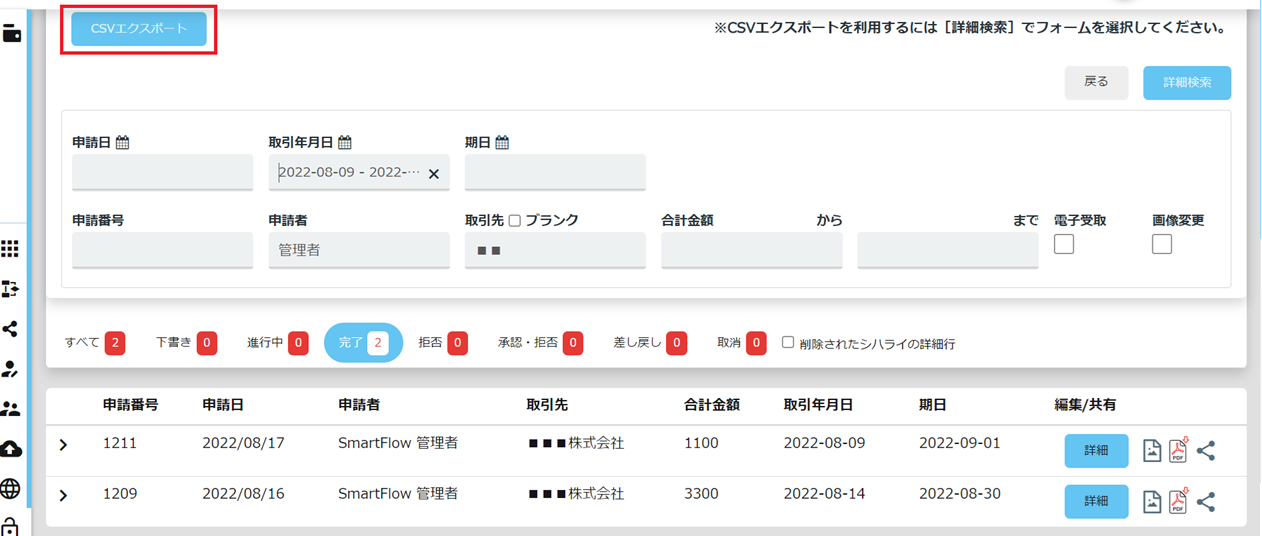Tick the 画像変更 checkbox
Viewport: 1262px width, 536px height.
pyautogui.click(x=1162, y=244)
